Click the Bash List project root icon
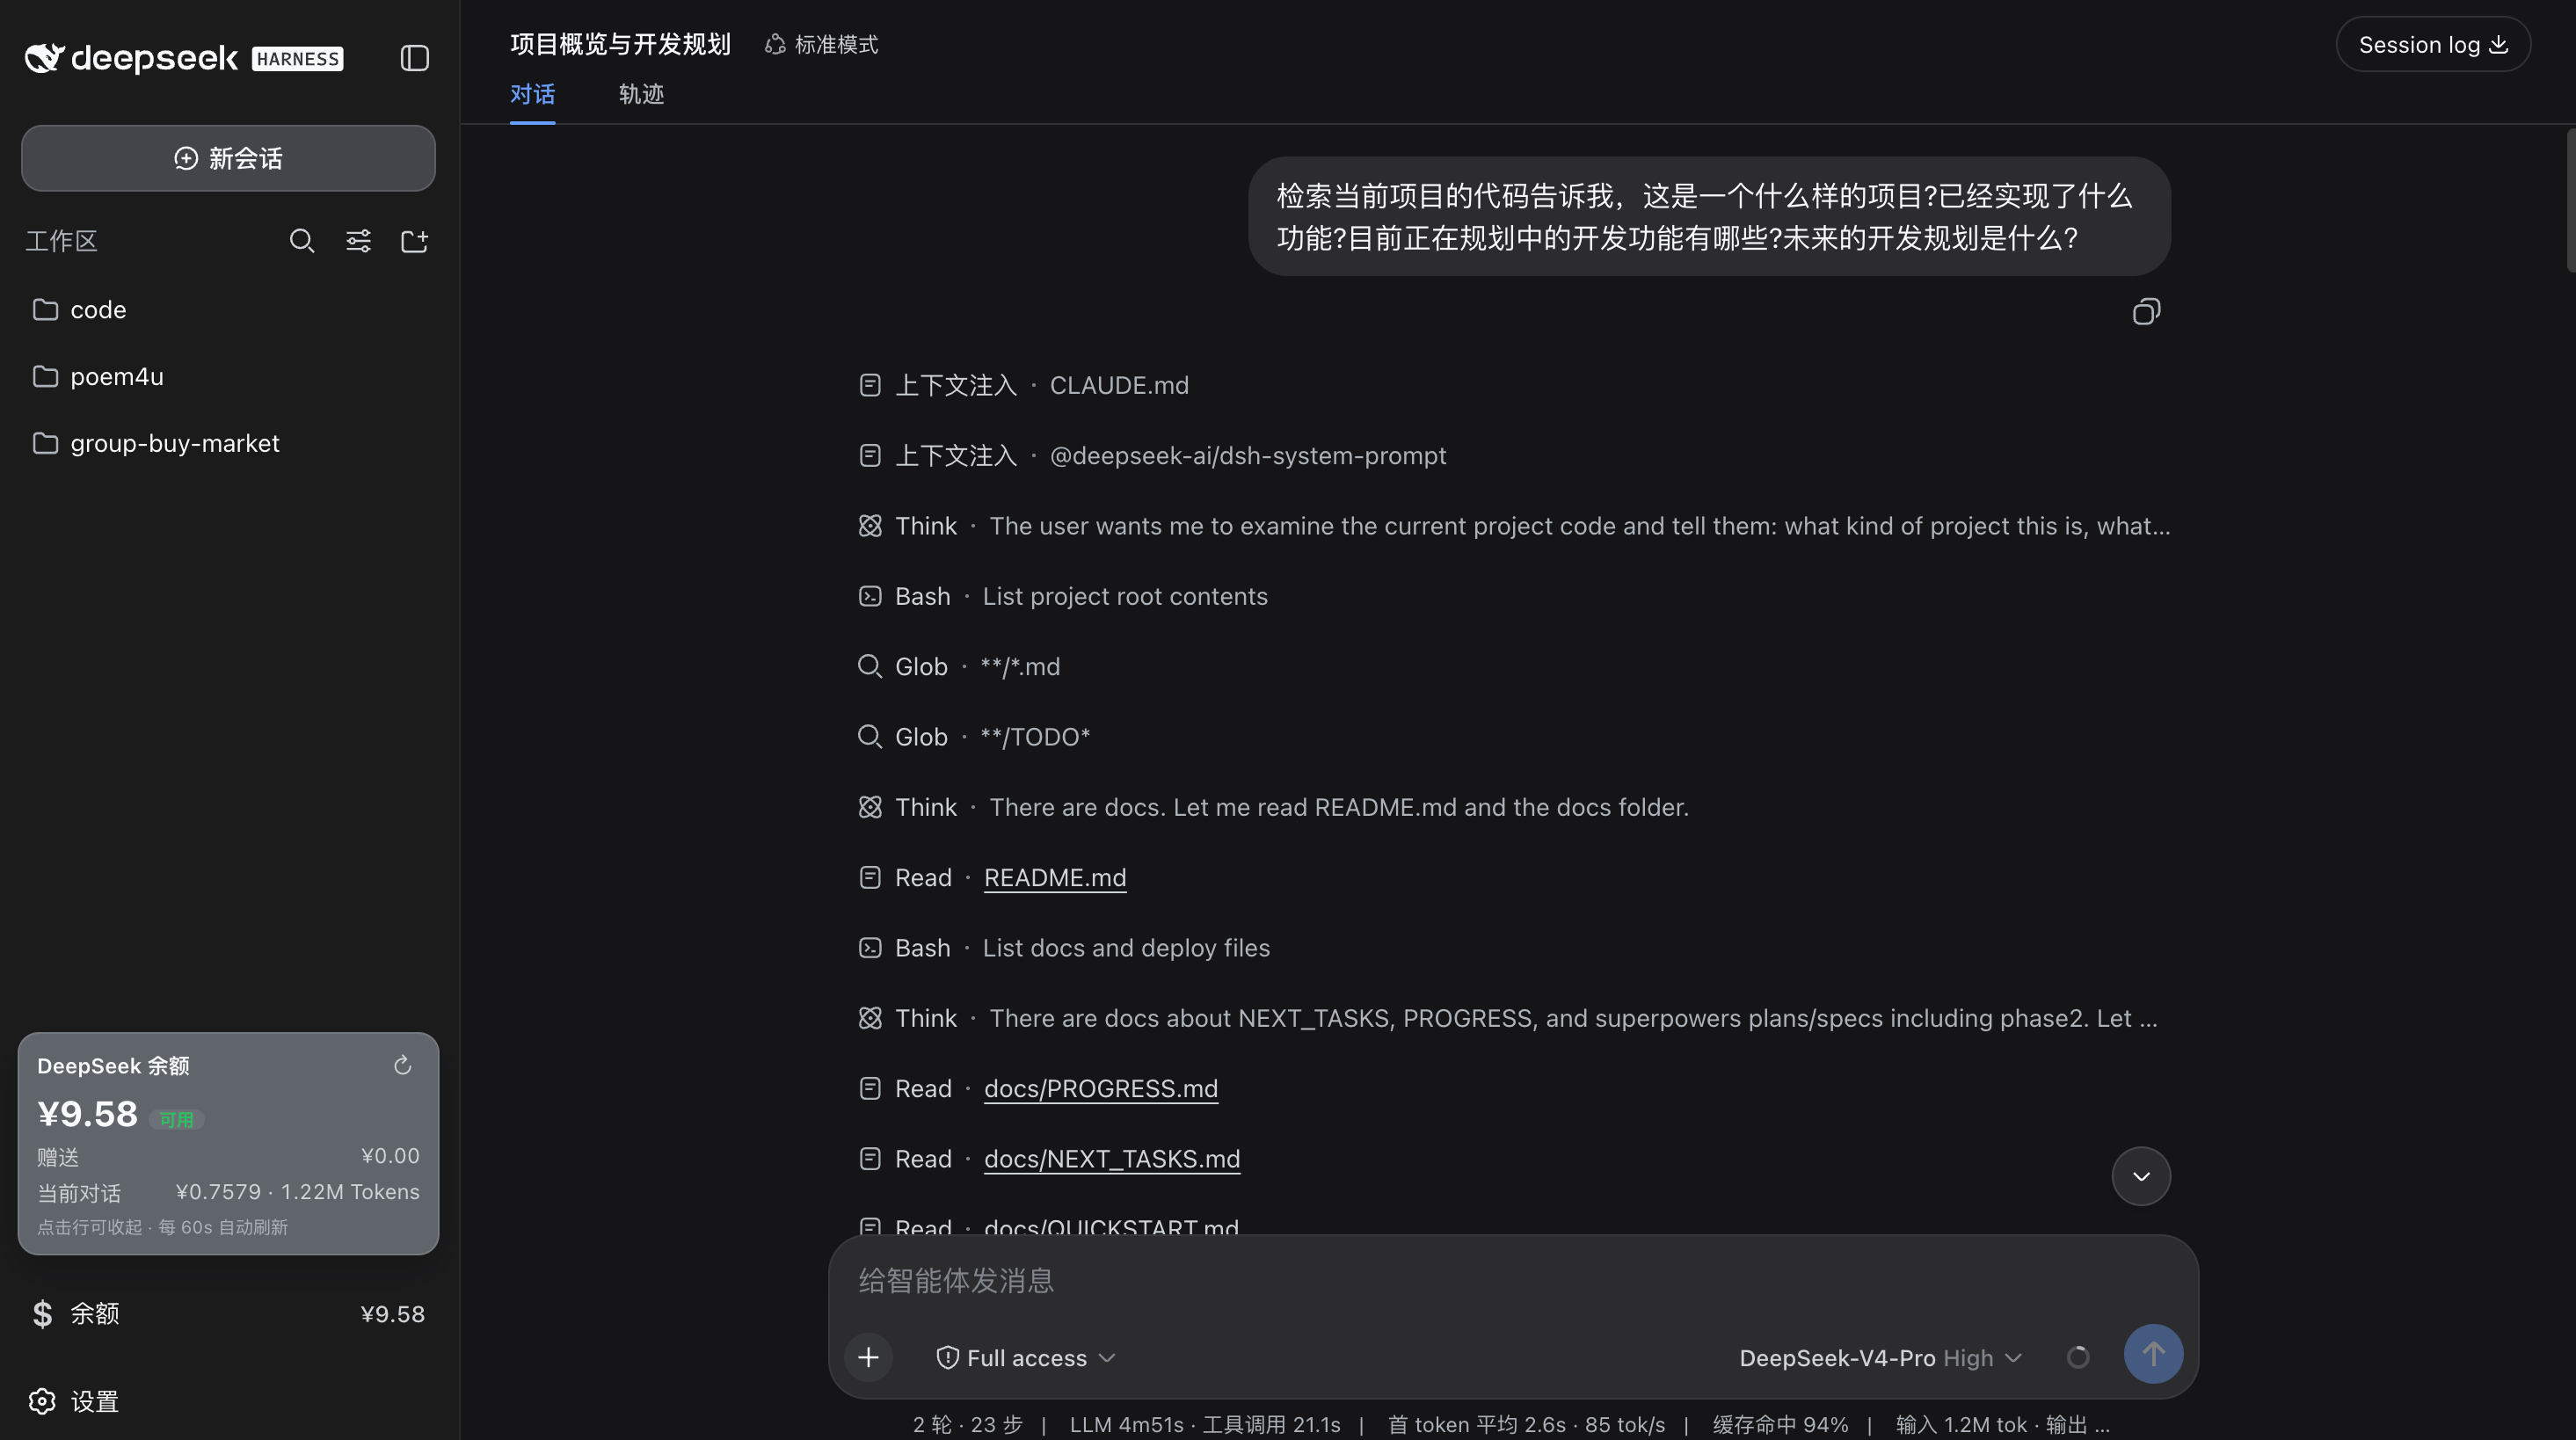This screenshot has width=2576, height=1440. (870, 596)
